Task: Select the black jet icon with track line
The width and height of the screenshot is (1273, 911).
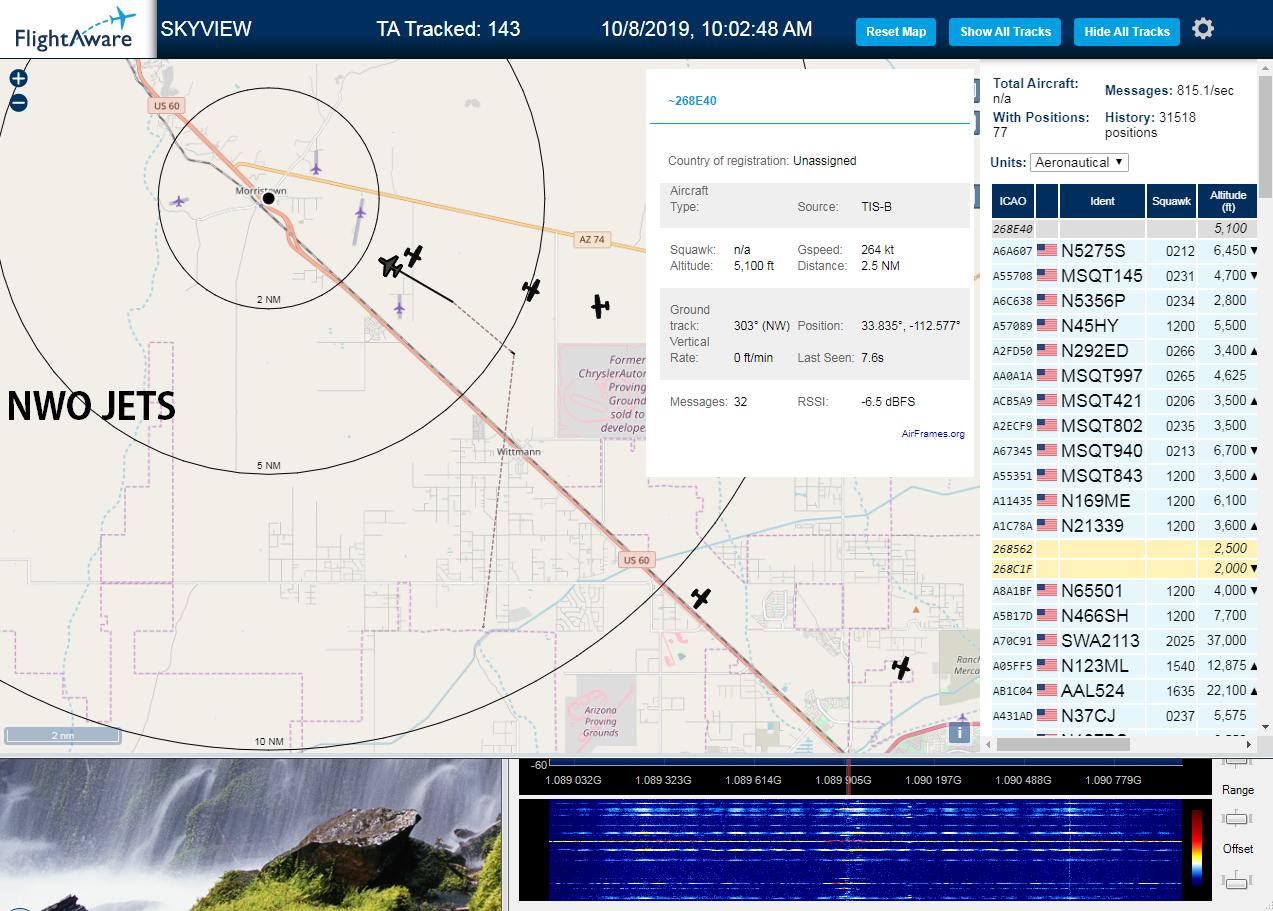Action: (390, 266)
